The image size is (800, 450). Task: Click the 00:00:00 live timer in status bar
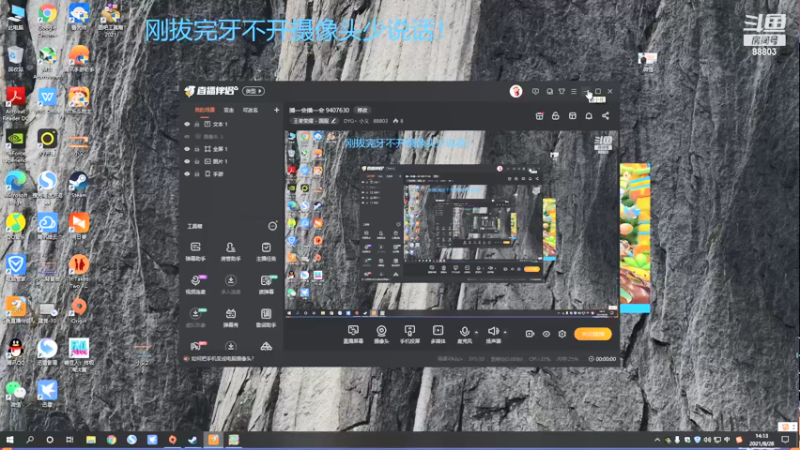click(x=602, y=359)
